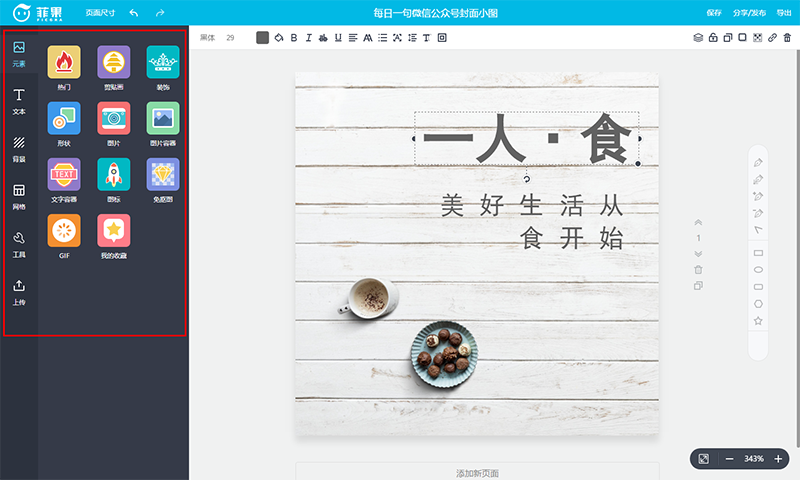Click the 导出 export button
This screenshot has width=800, height=480.
tap(784, 13)
